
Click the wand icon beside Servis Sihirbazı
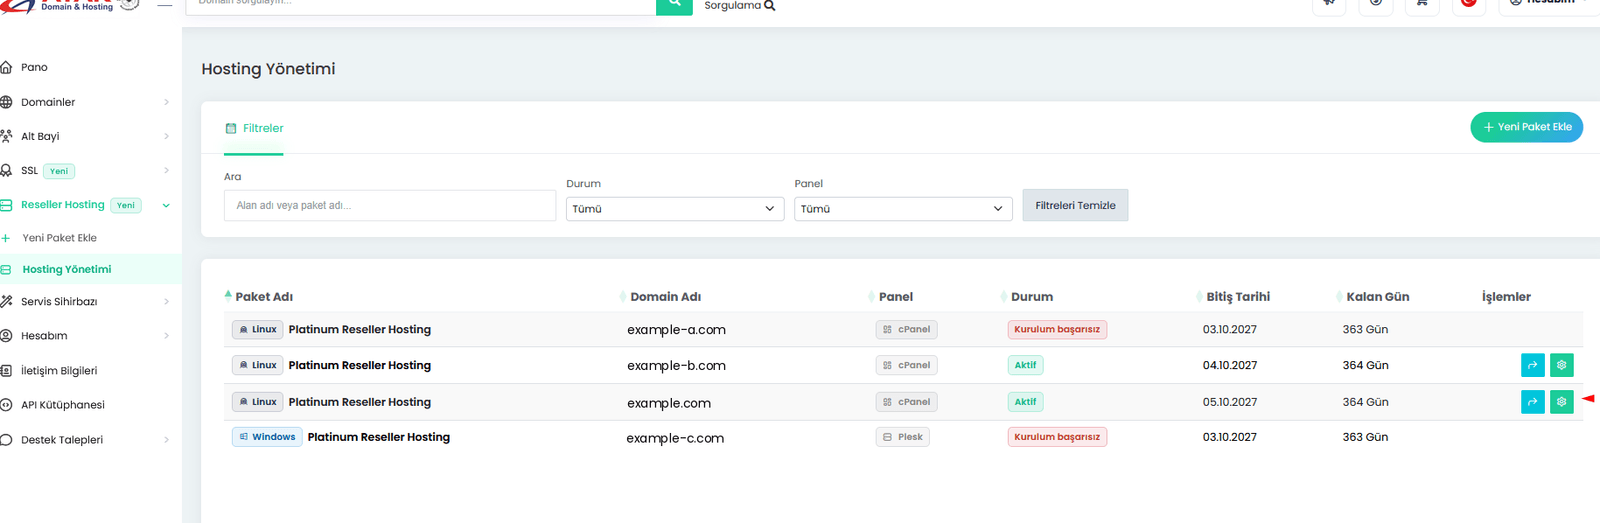point(6,301)
